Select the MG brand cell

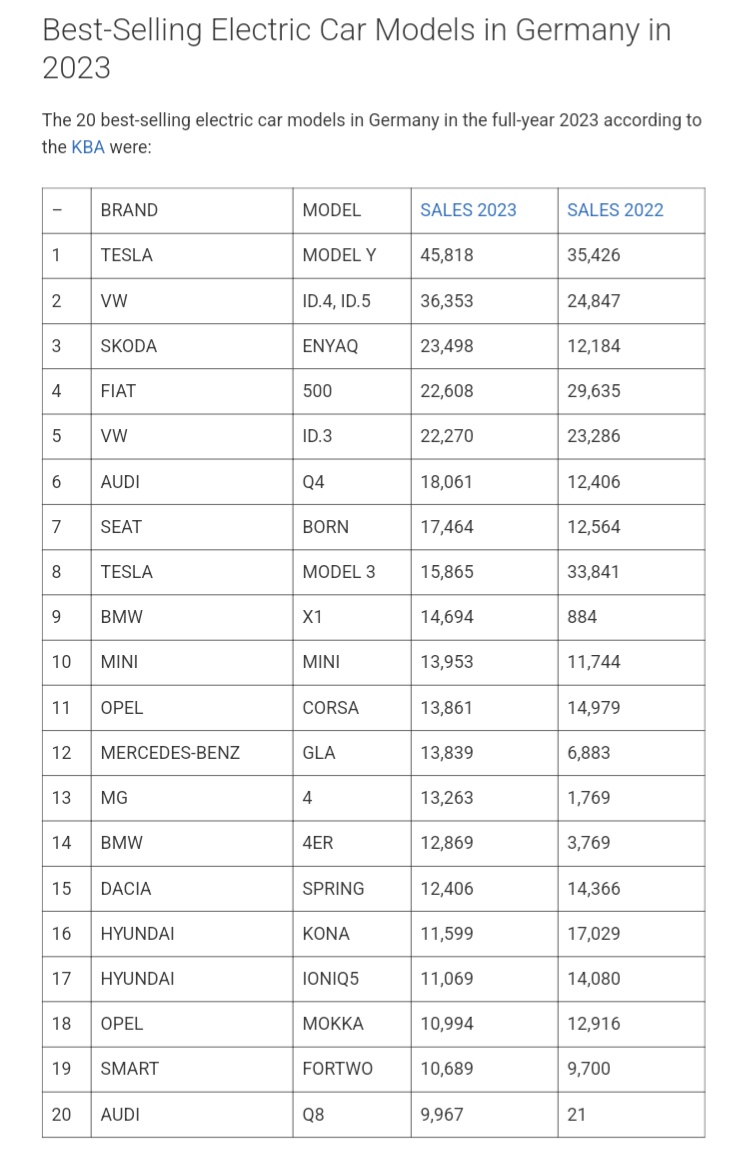tap(114, 798)
